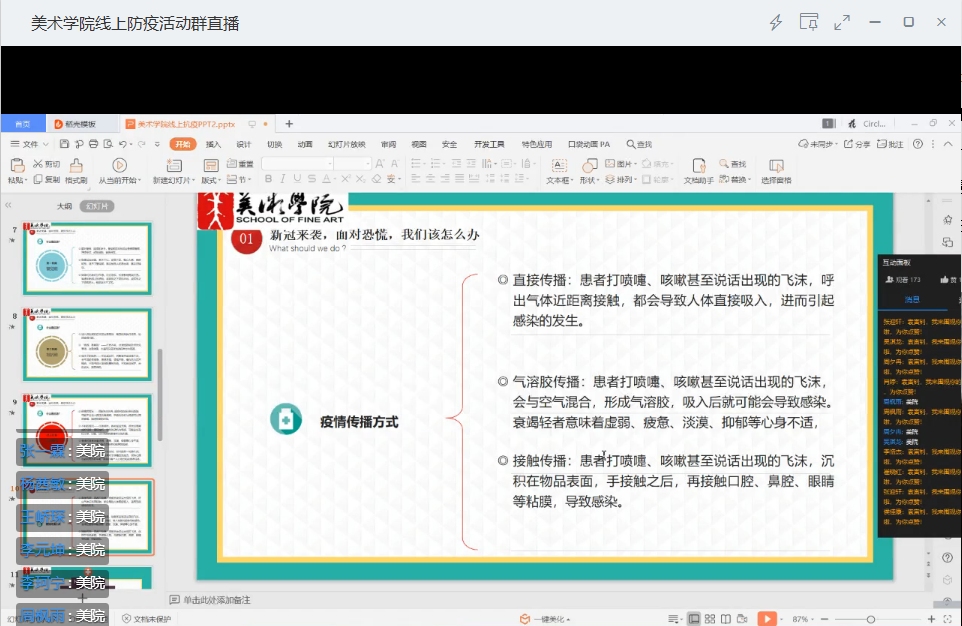Select slide 8 thumbnail
Image resolution: width=962 pixels, height=626 pixels.
click(87, 345)
